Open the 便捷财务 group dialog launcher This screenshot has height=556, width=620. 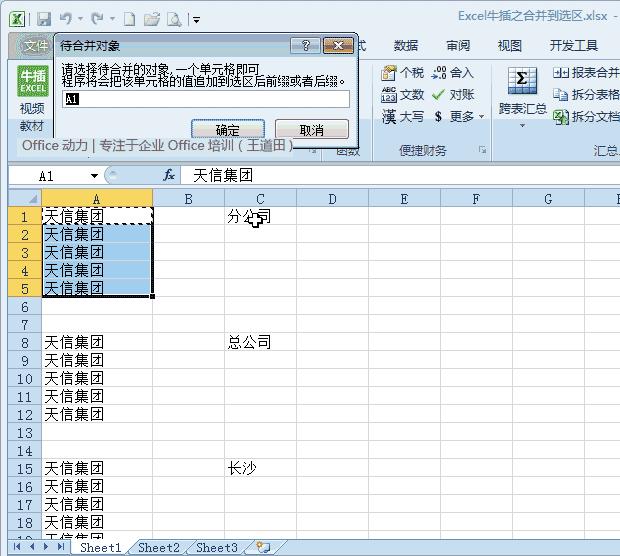tap(482, 149)
